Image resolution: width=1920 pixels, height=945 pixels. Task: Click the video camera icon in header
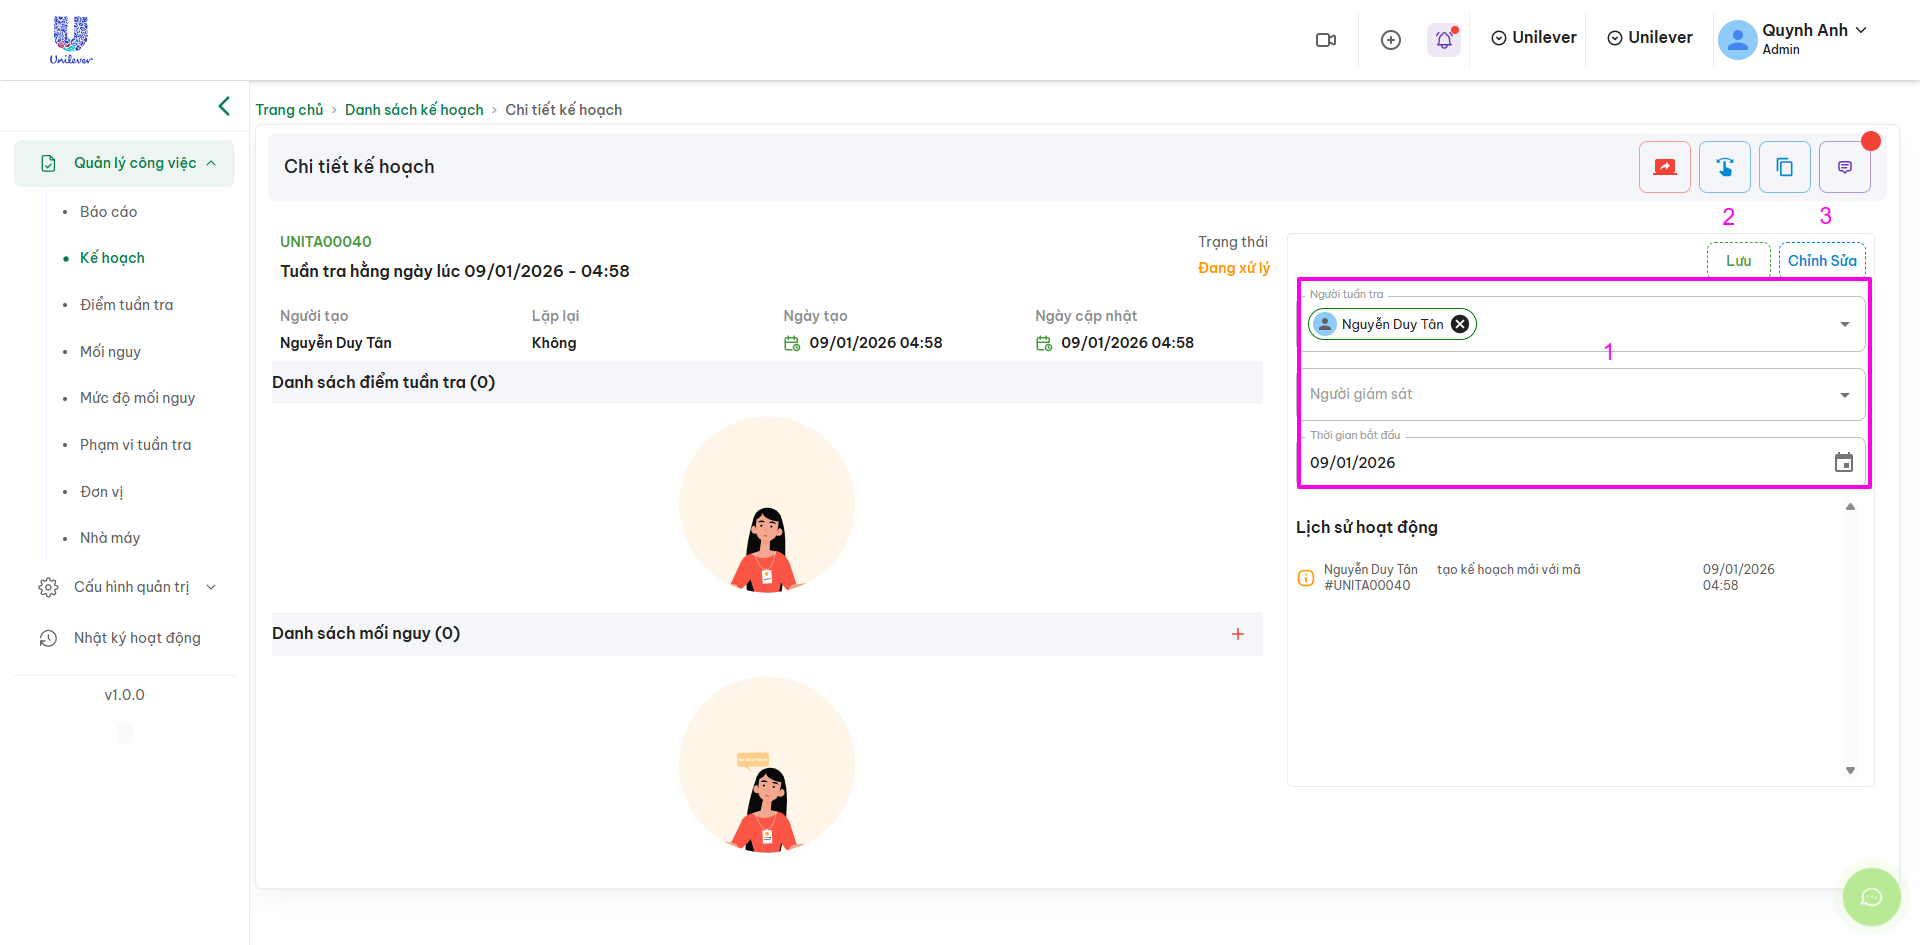pyautogui.click(x=1326, y=40)
